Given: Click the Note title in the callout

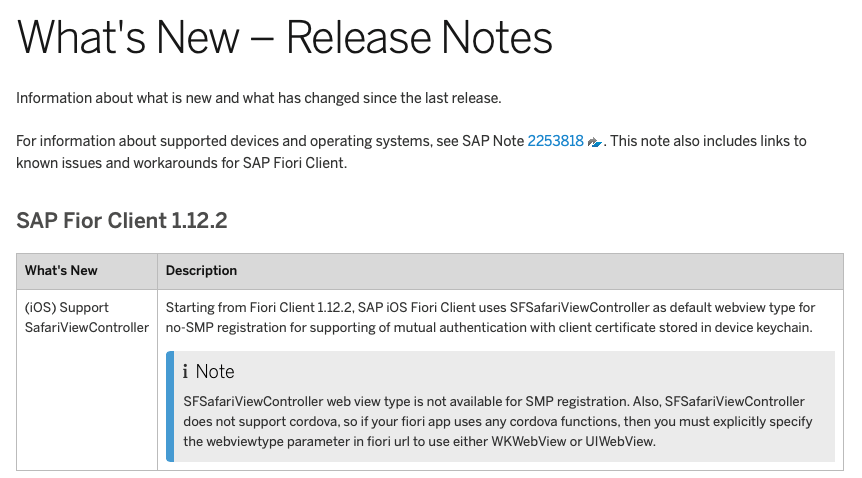Looking at the screenshot, I should (215, 372).
